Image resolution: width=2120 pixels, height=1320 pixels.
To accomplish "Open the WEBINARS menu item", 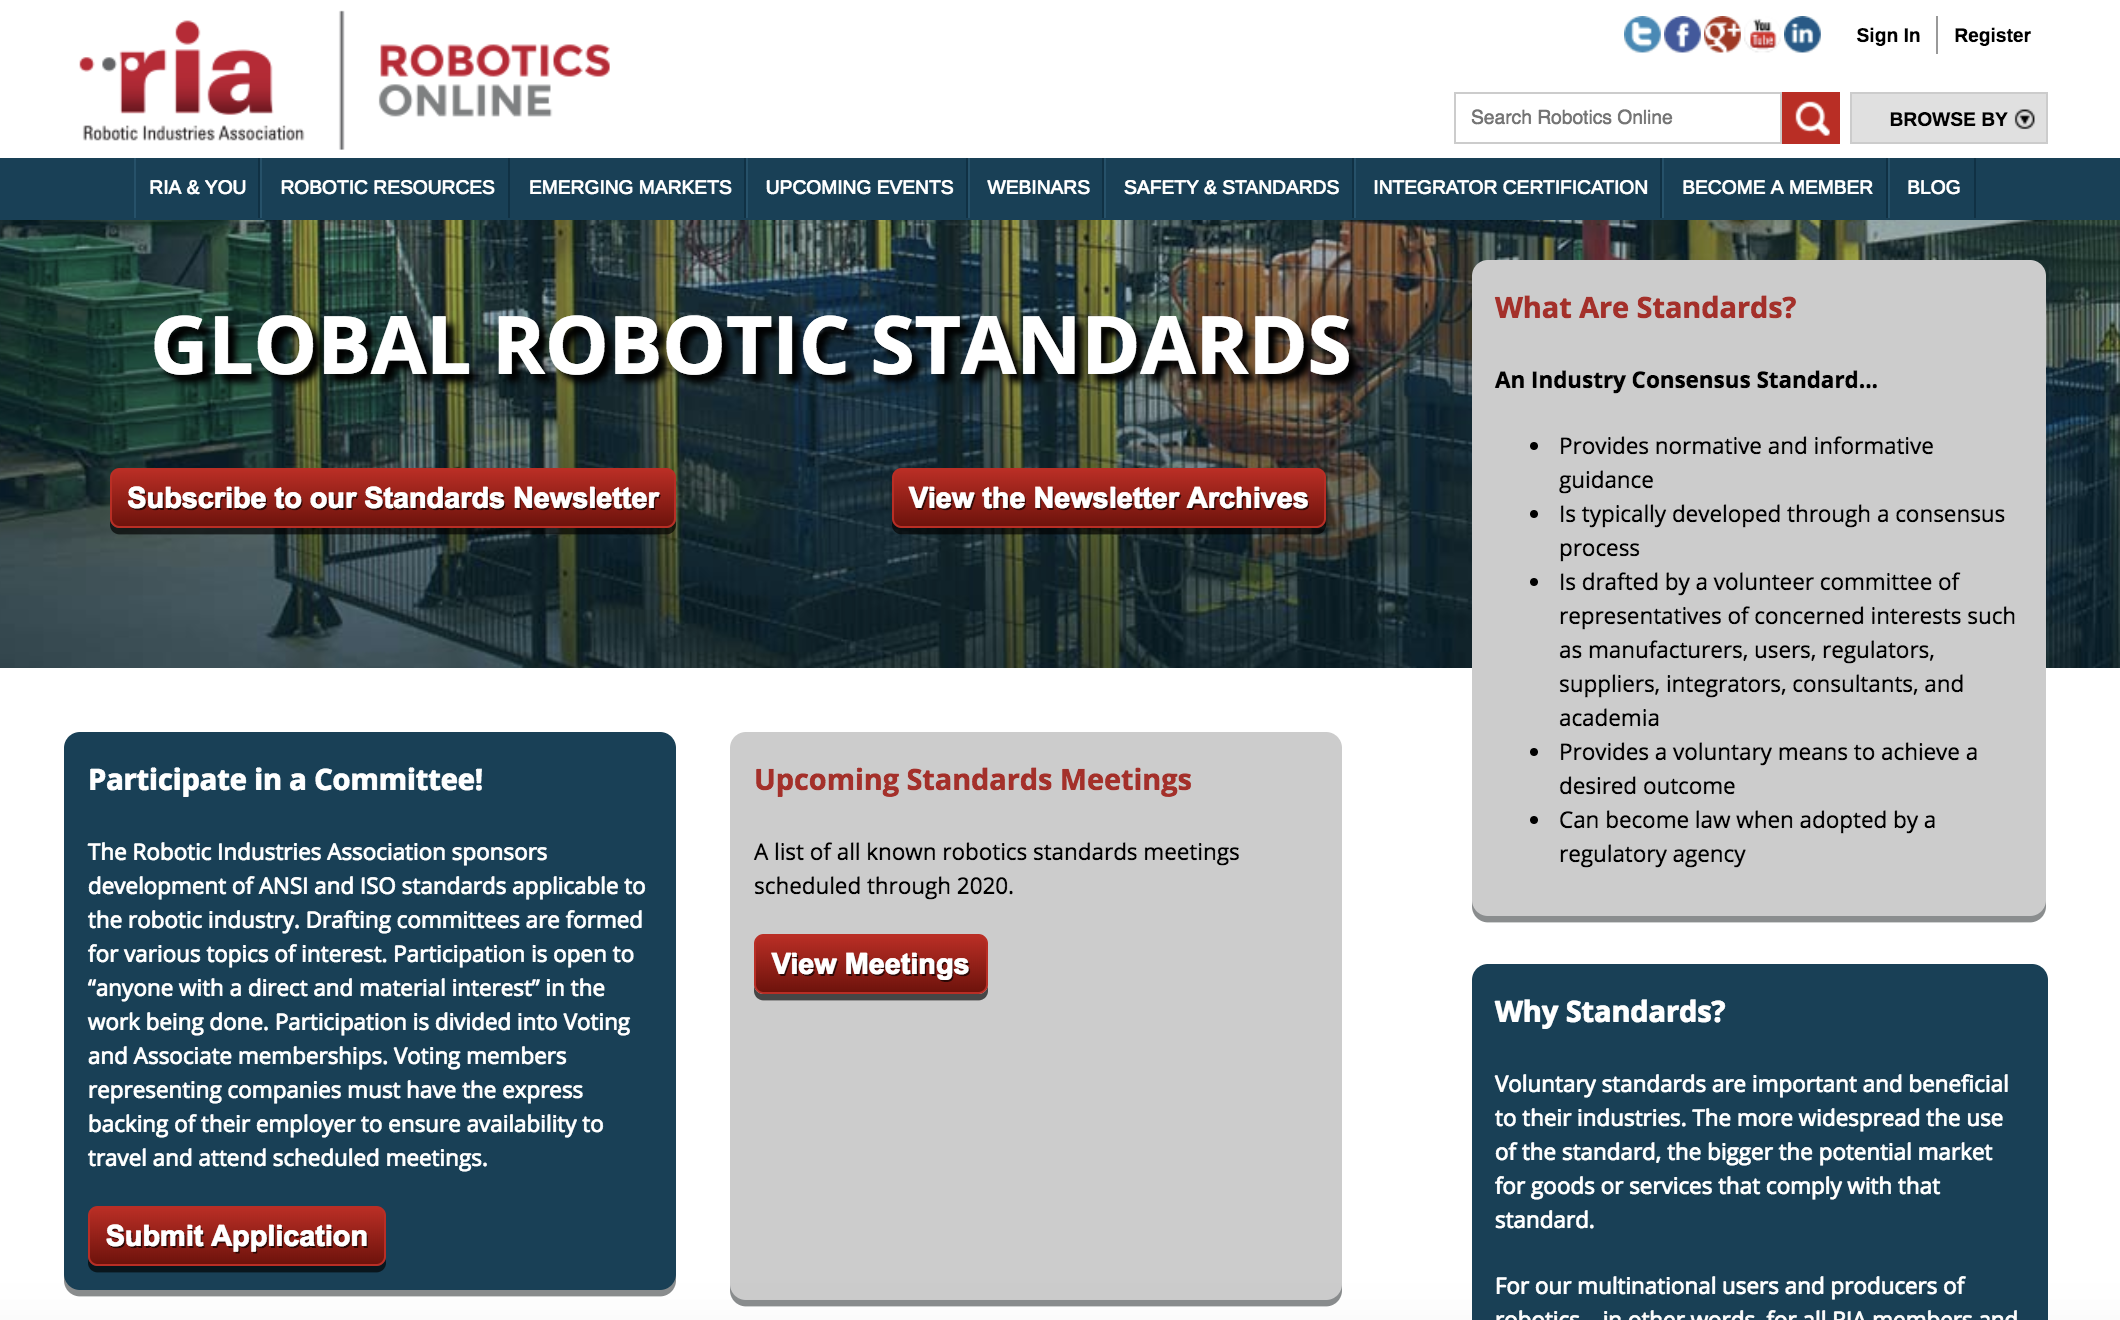I will 1038,187.
